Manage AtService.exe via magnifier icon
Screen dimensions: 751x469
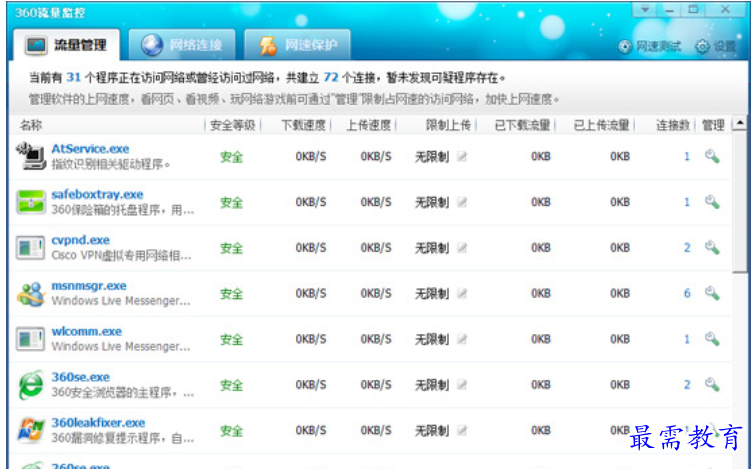[x=712, y=156]
